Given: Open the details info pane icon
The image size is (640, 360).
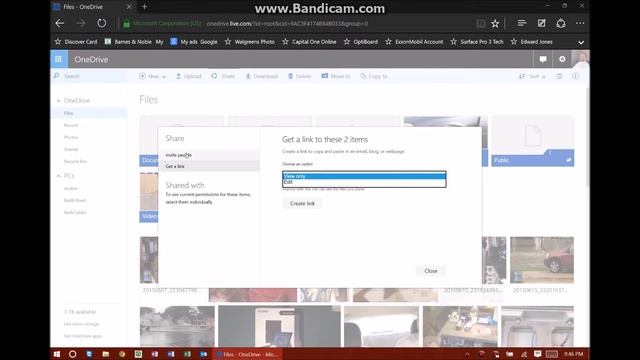Looking at the screenshot, I should pos(575,76).
